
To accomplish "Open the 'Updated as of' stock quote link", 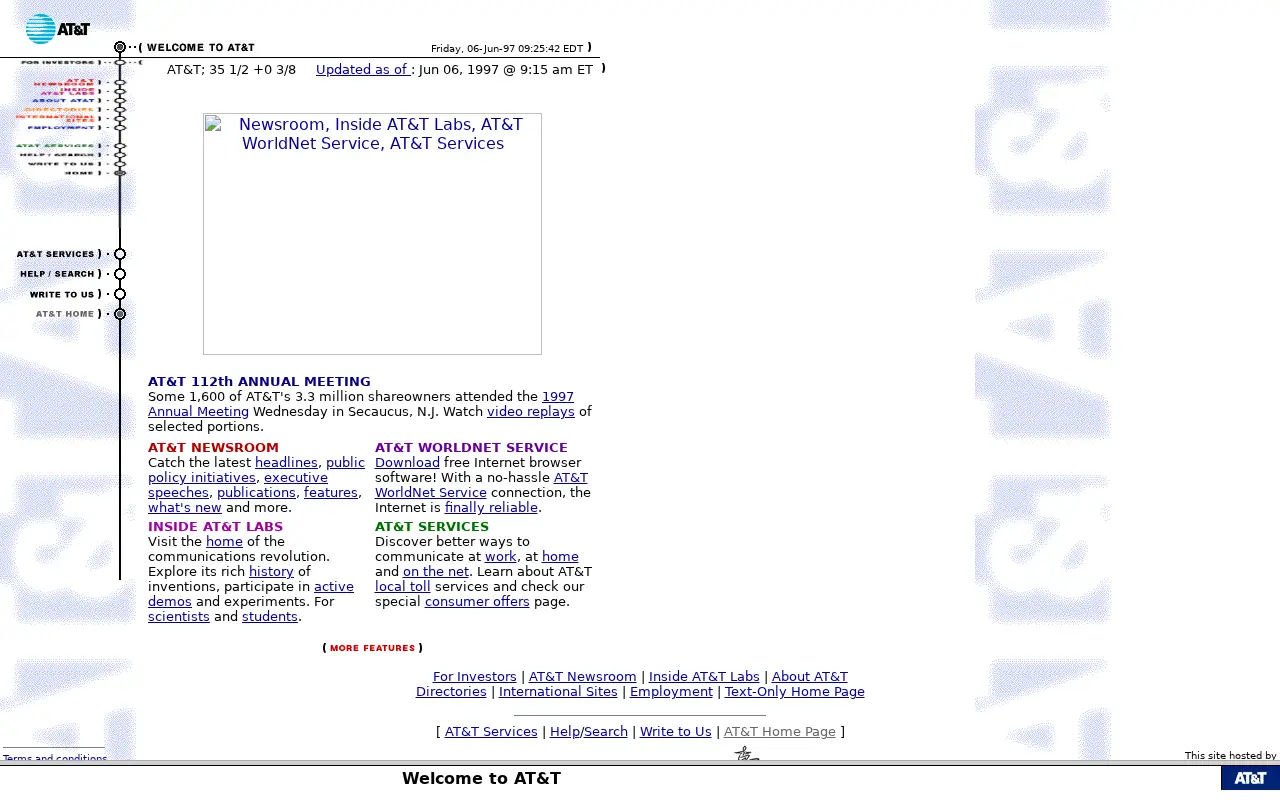I will pyautogui.click(x=363, y=69).
